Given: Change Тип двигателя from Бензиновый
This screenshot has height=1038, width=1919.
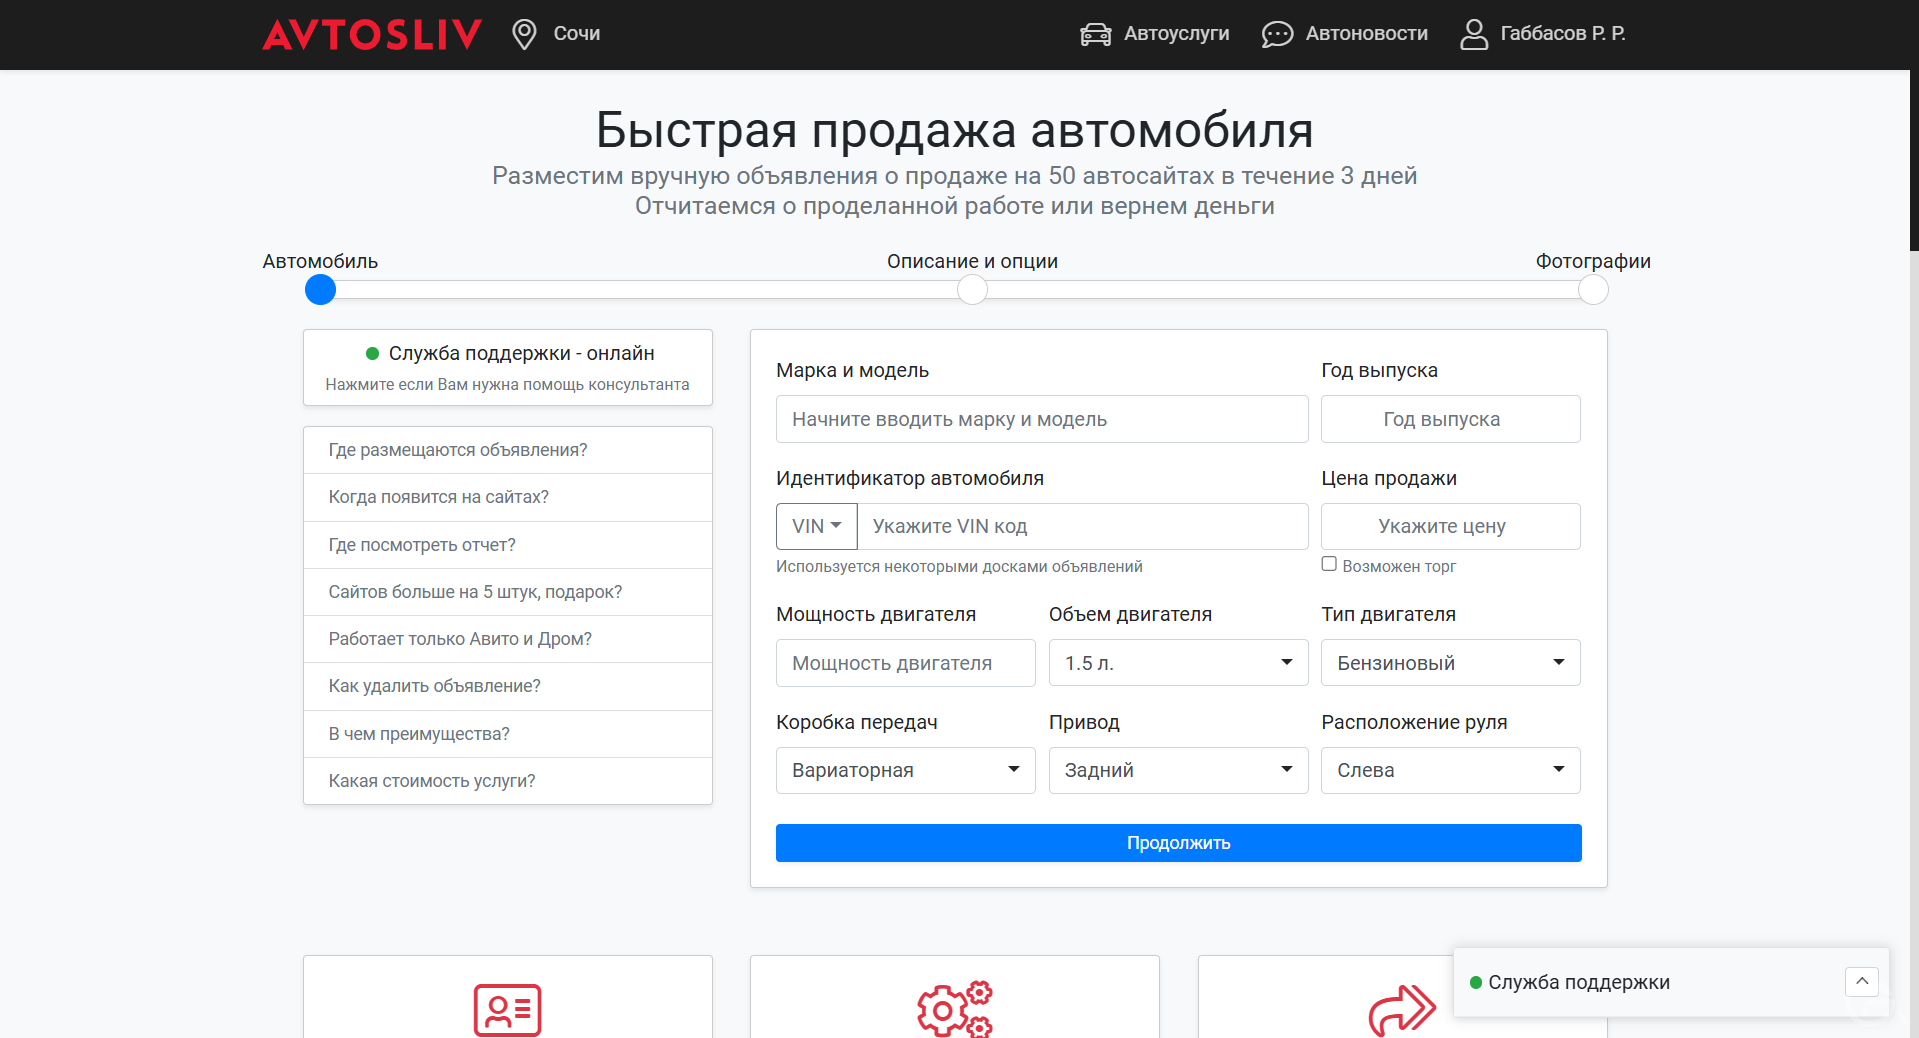Looking at the screenshot, I should click(x=1450, y=662).
